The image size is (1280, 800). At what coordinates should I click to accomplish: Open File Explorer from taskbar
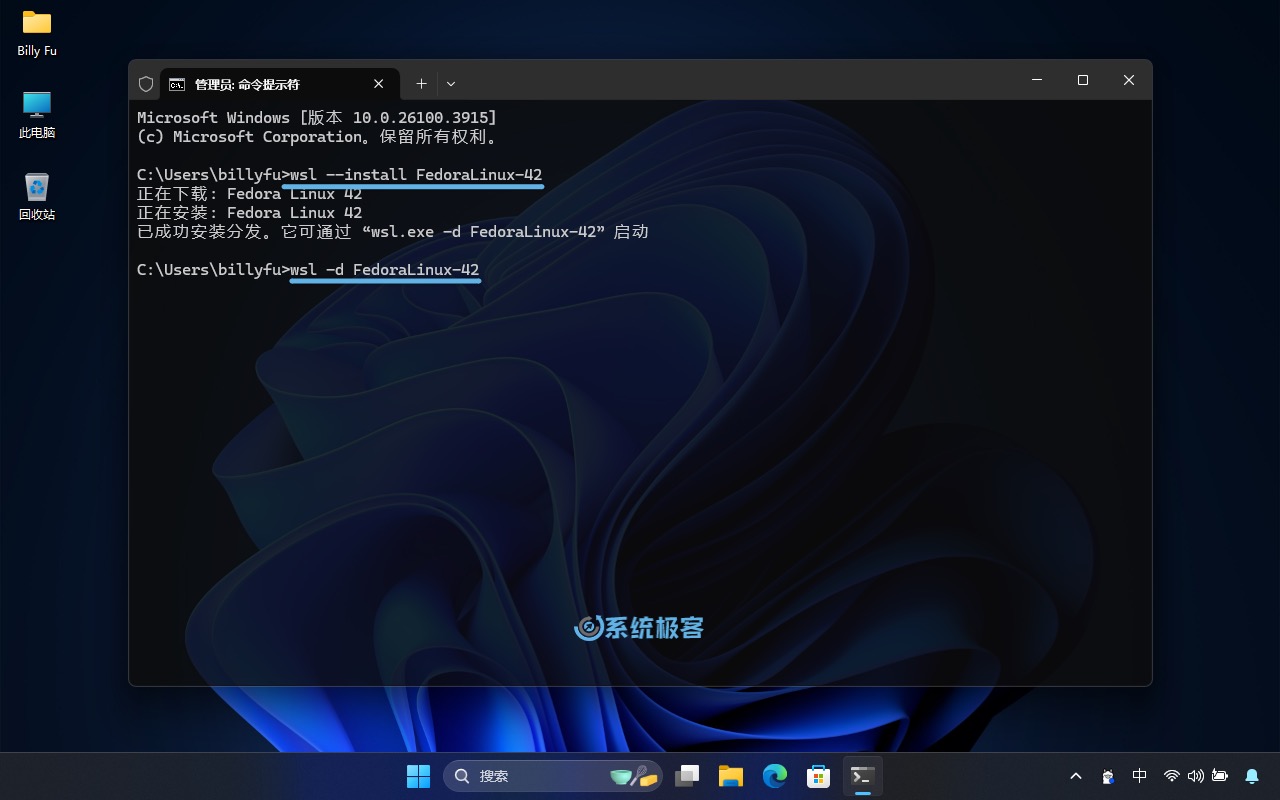click(731, 776)
